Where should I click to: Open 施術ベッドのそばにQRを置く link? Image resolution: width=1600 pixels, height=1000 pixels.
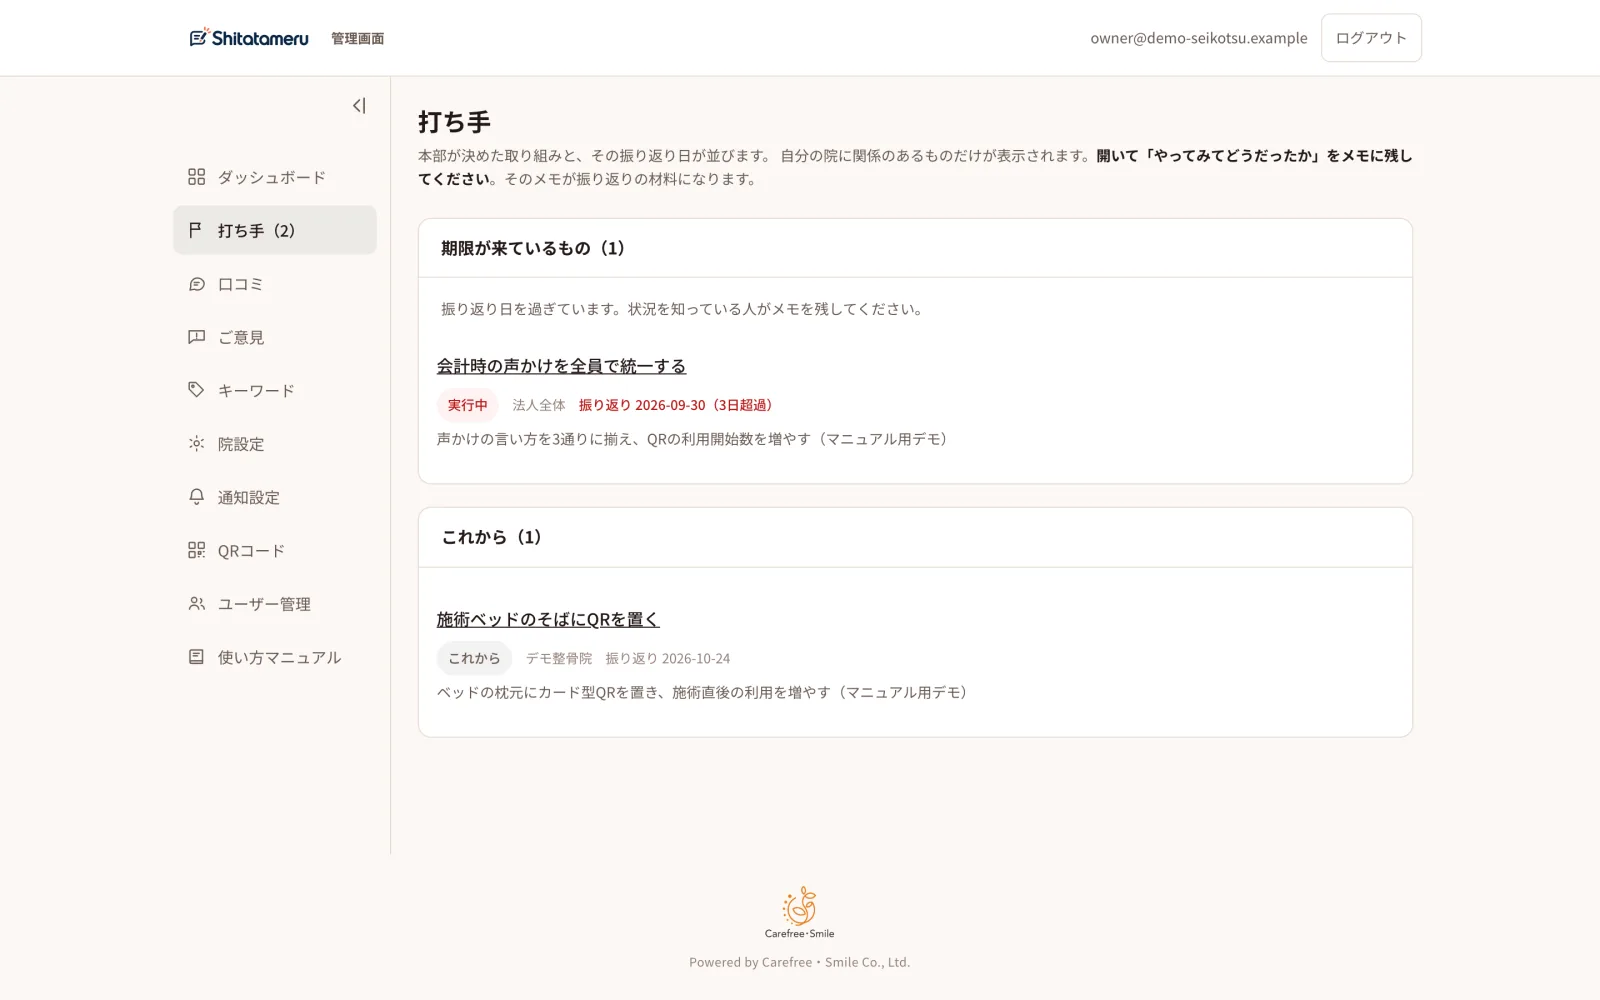pyautogui.click(x=548, y=620)
